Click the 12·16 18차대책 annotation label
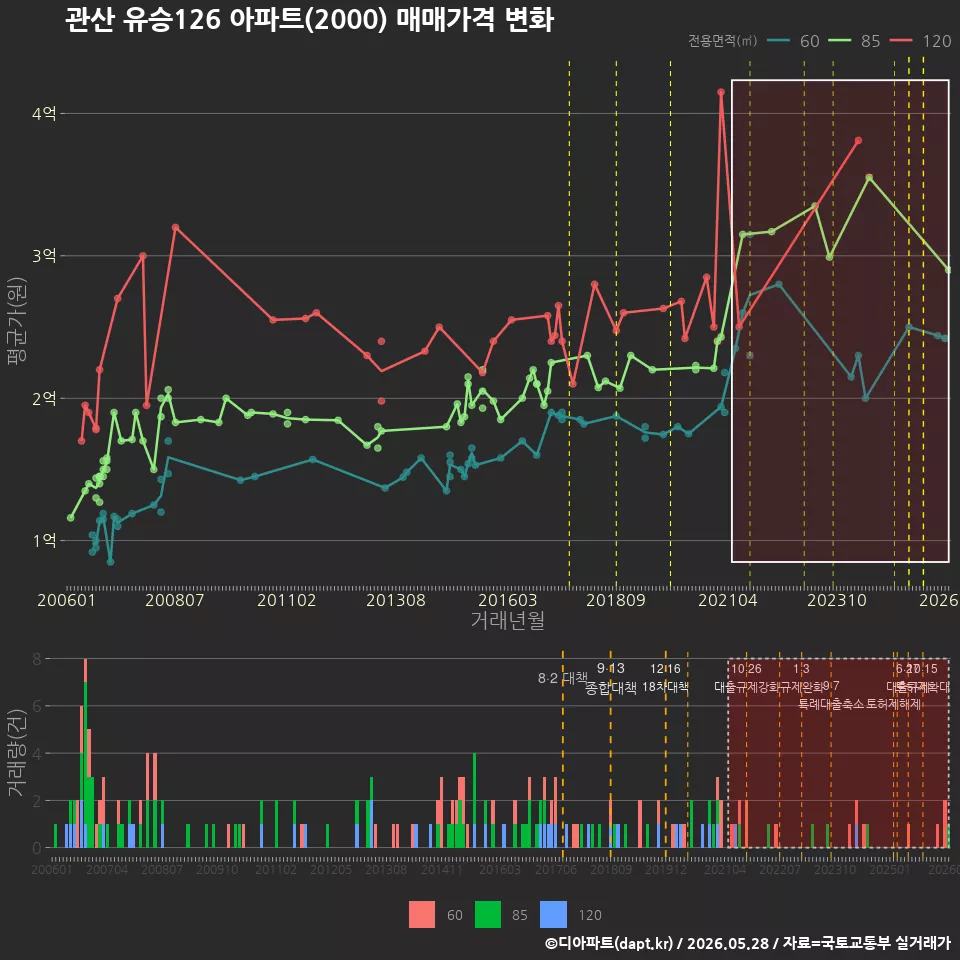Screen dimensions: 960x960 pyautogui.click(x=666, y=678)
